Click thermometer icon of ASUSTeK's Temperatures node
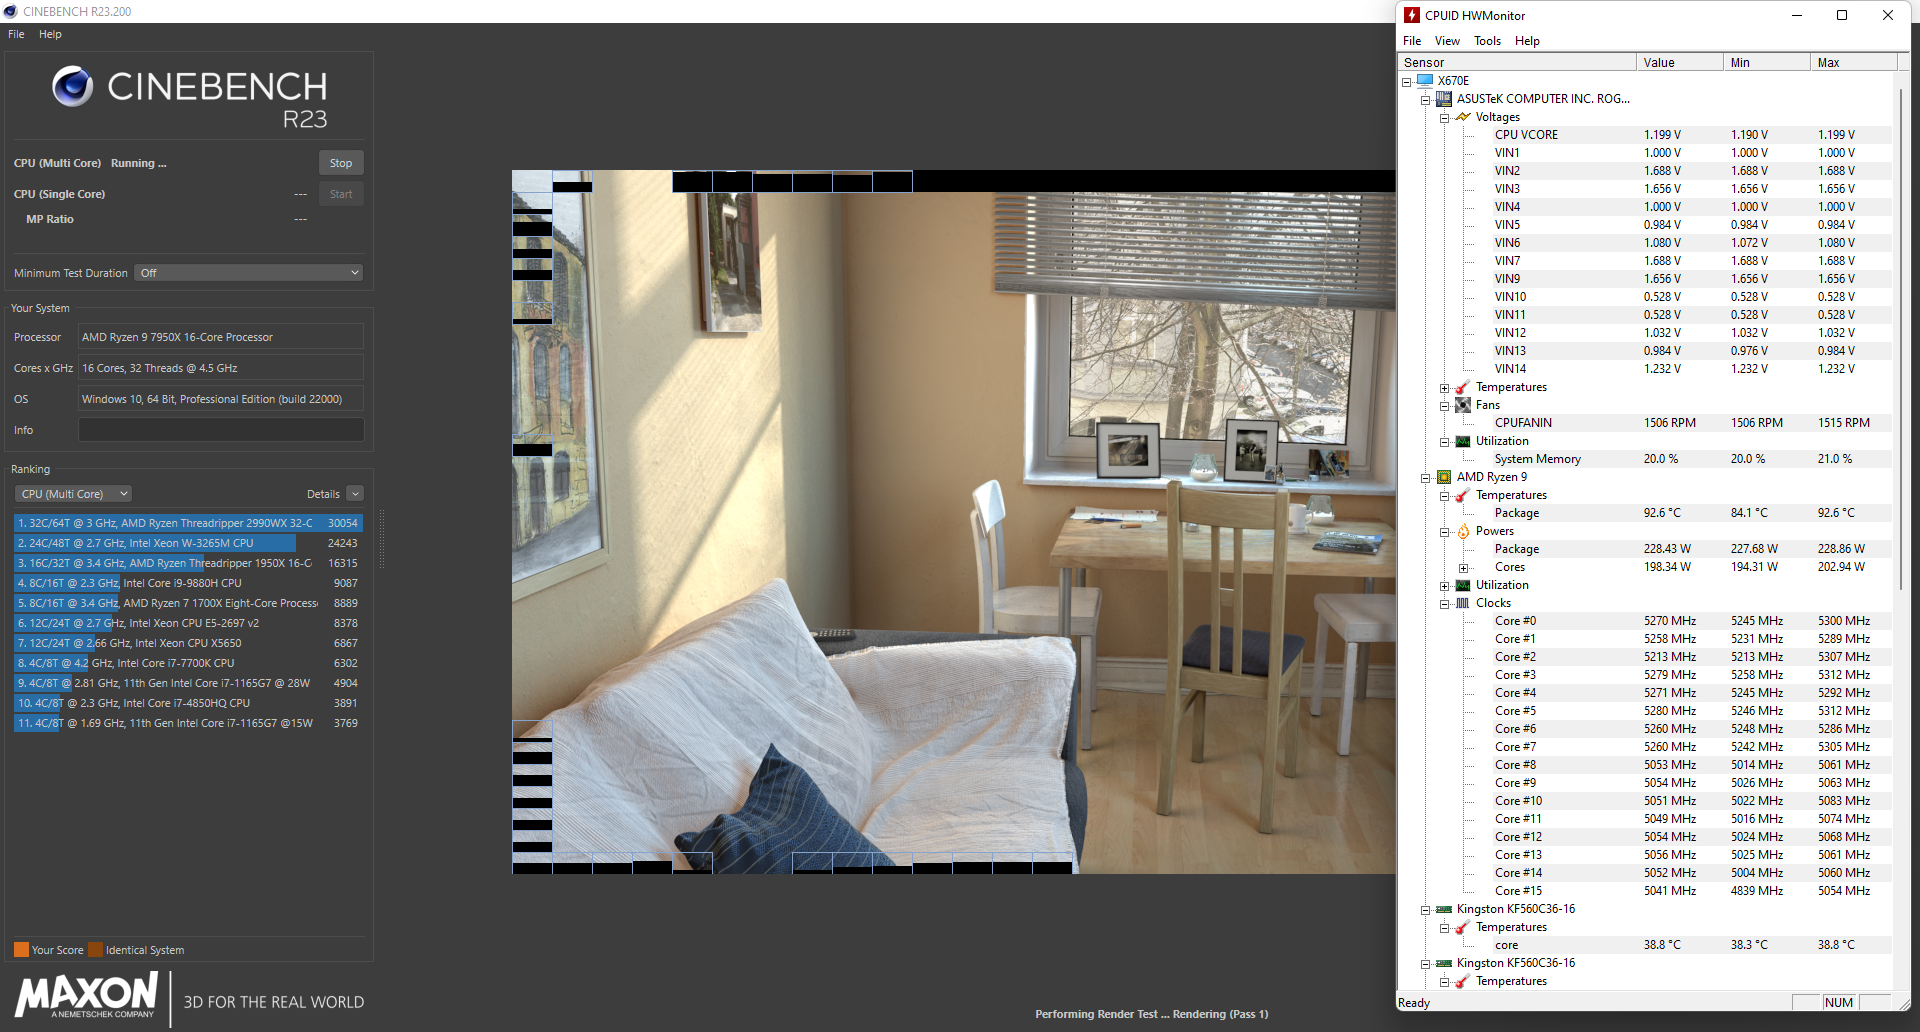Screen dimensions: 1920x1032 pyautogui.click(x=1463, y=387)
